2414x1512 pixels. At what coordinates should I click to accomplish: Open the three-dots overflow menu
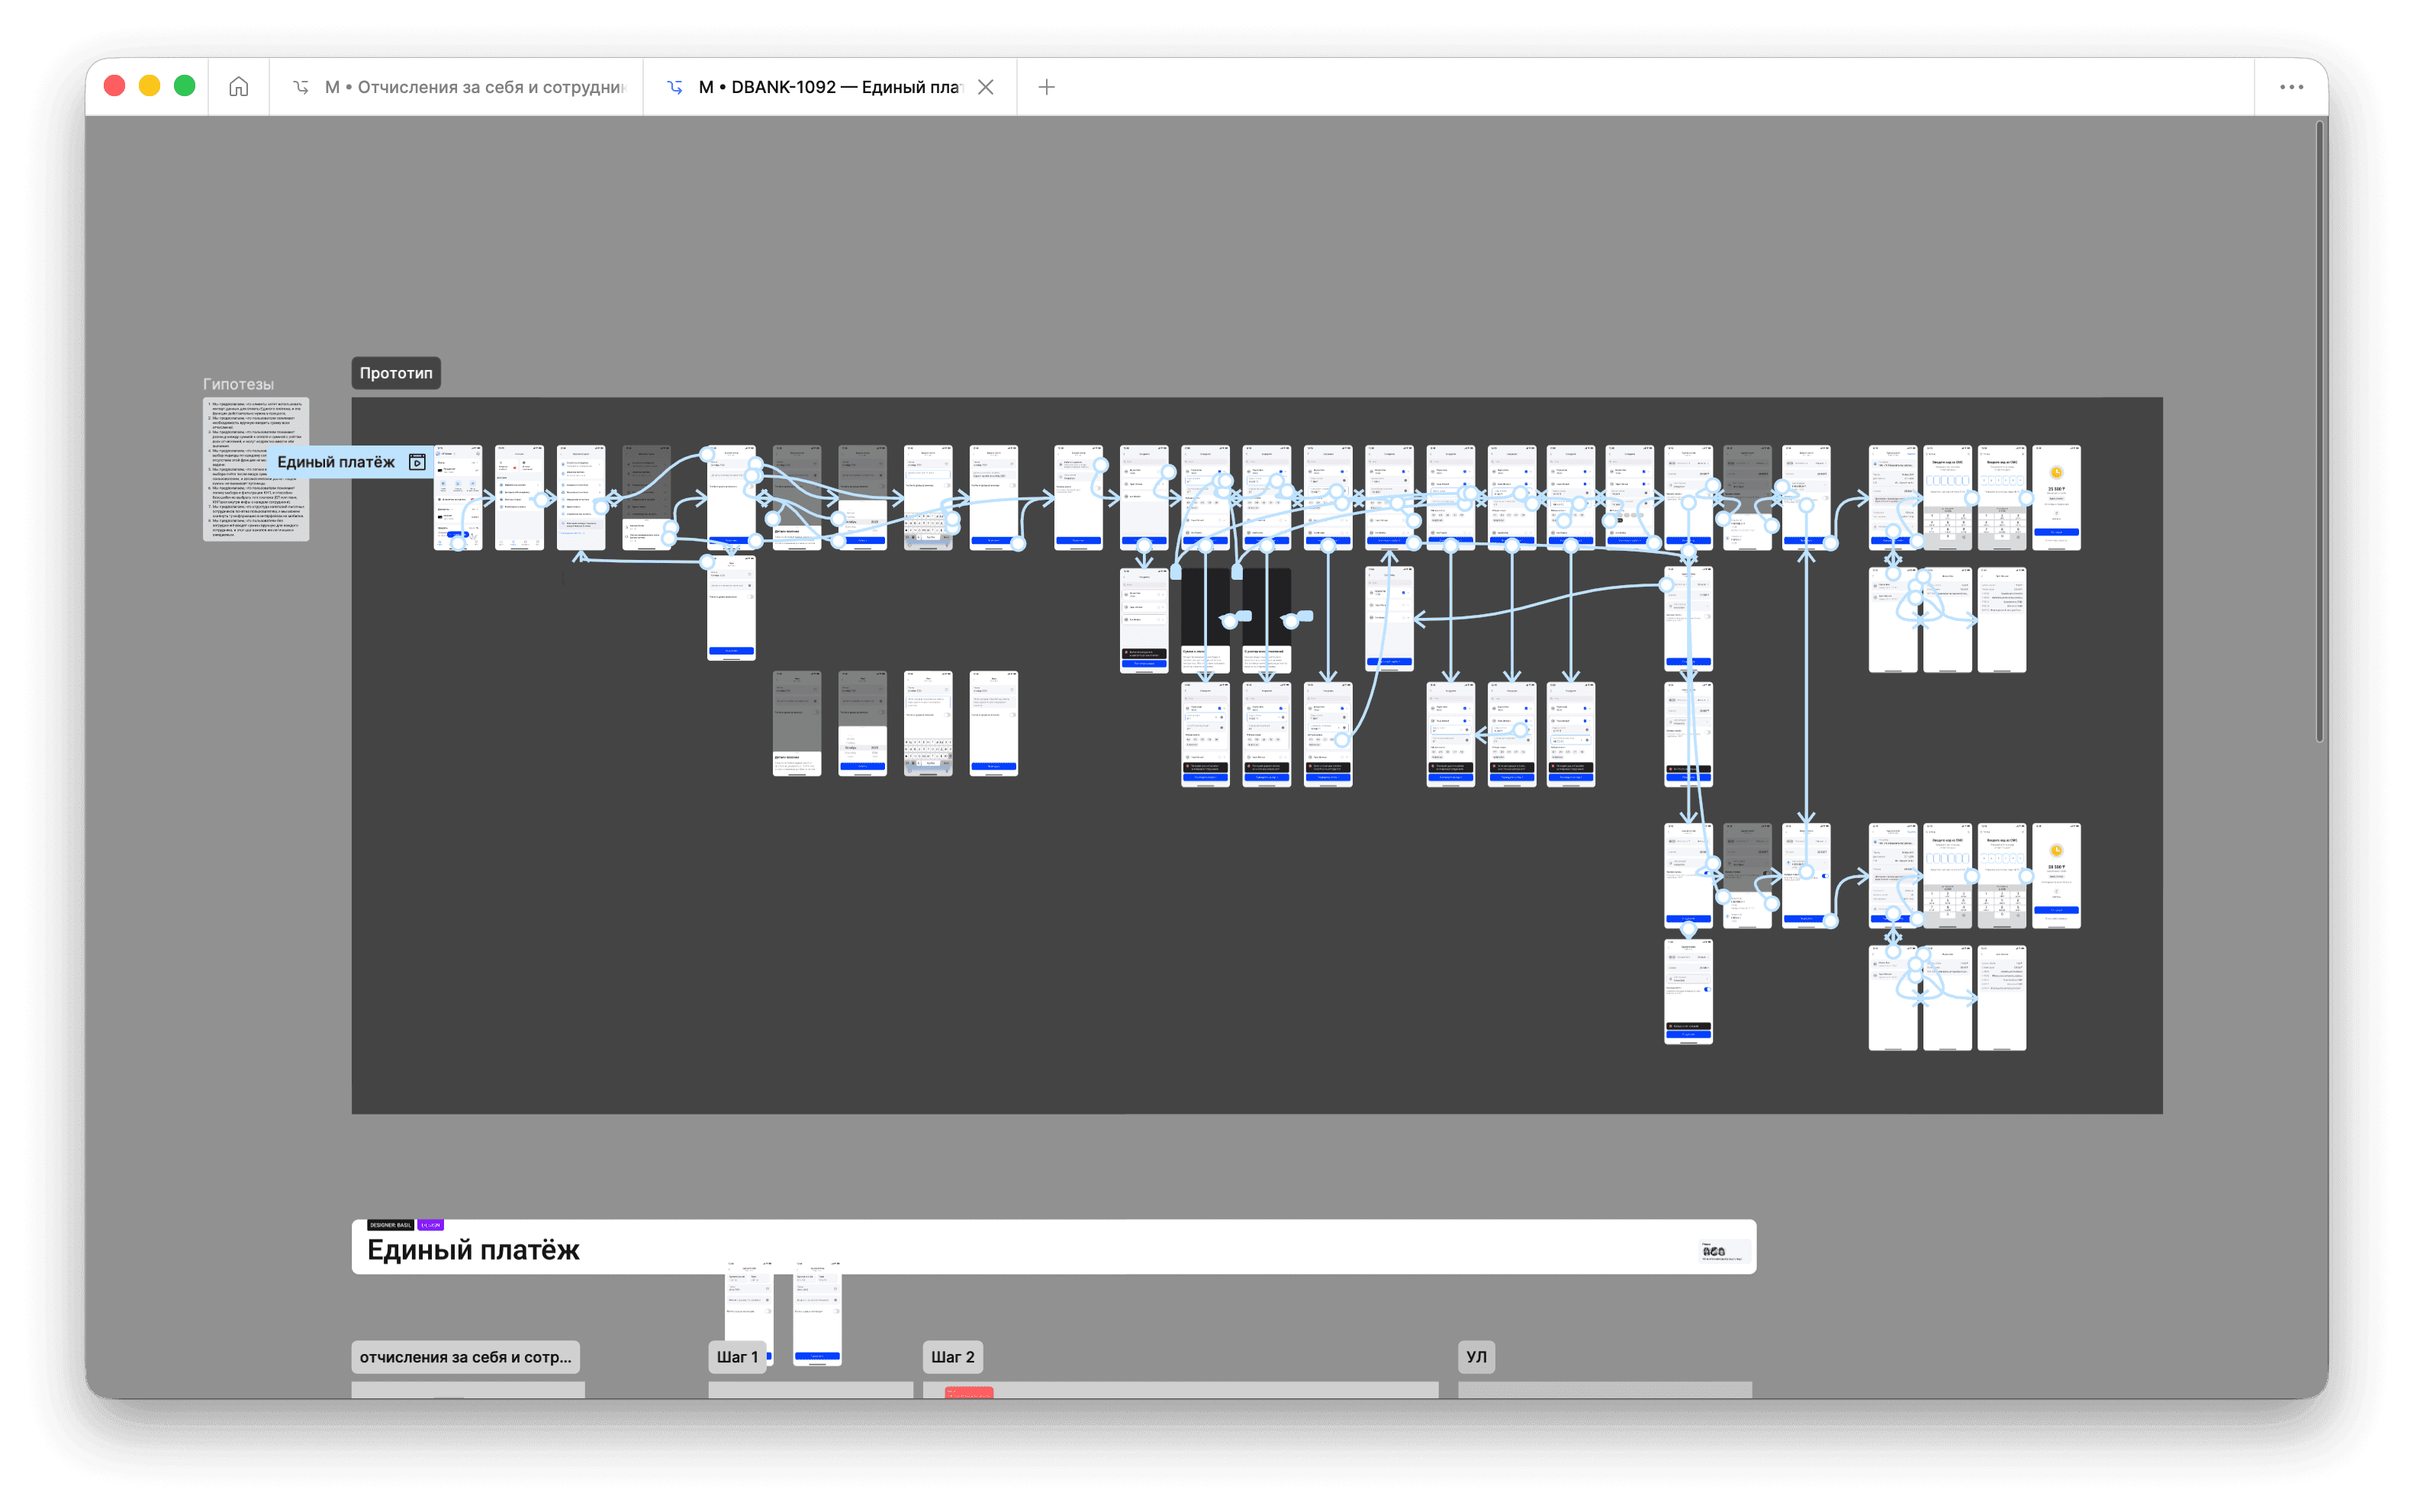click(x=2291, y=87)
